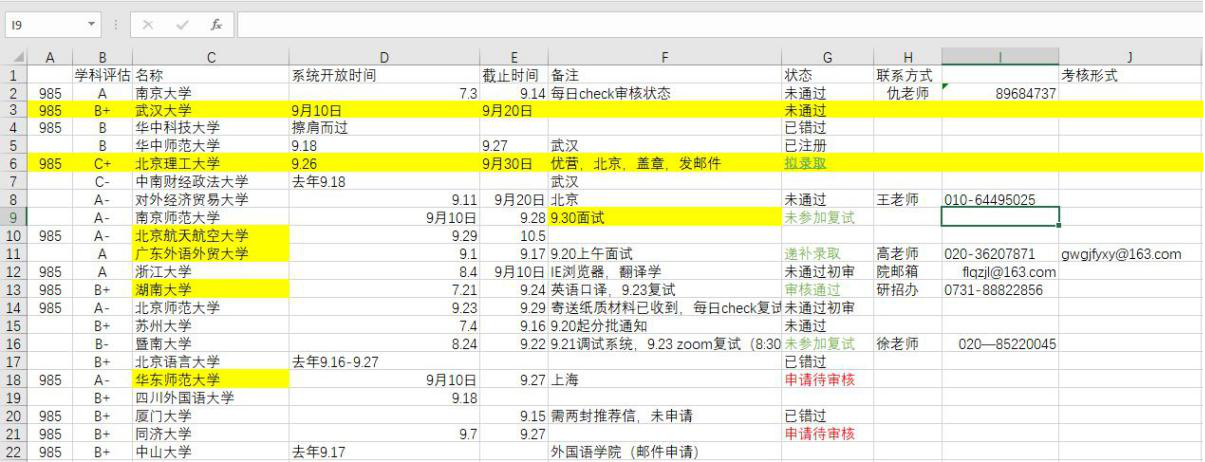1205x462 pixels.
Task: Select column D header
Action: tap(384, 59)
